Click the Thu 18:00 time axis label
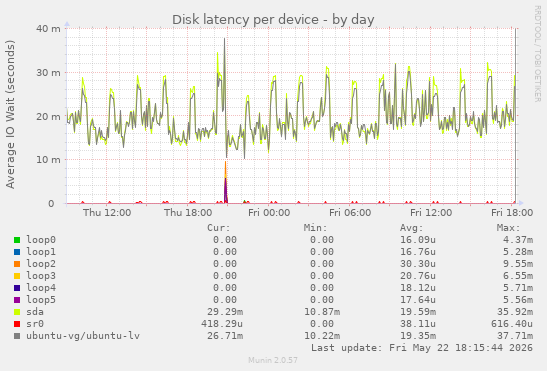The width and height of the screenshot is (547, 371). (x=188, y=213)
